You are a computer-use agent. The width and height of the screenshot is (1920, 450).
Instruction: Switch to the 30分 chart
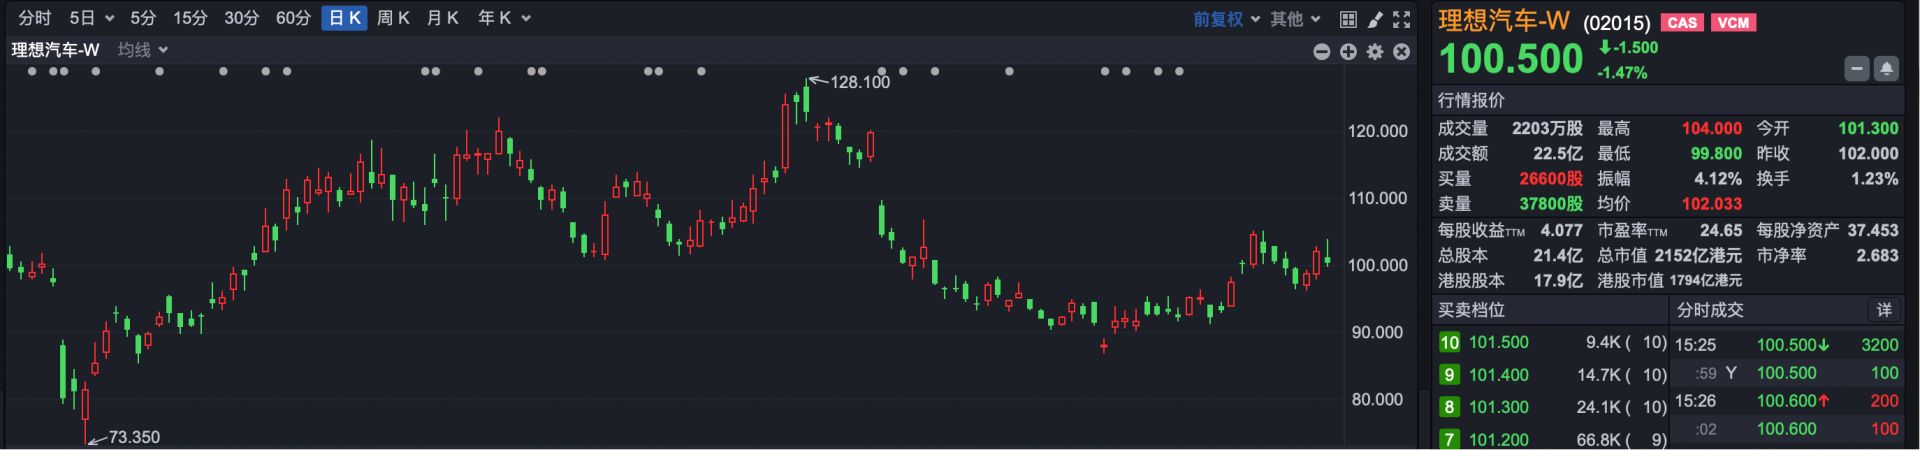241,18
